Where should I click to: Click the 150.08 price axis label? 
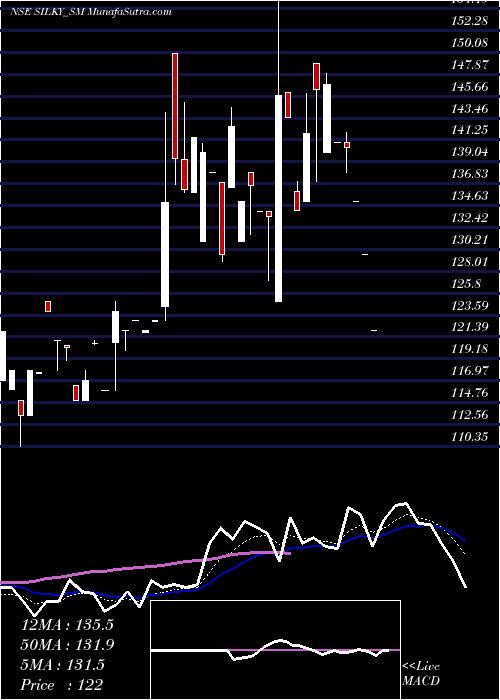[471, 43]
